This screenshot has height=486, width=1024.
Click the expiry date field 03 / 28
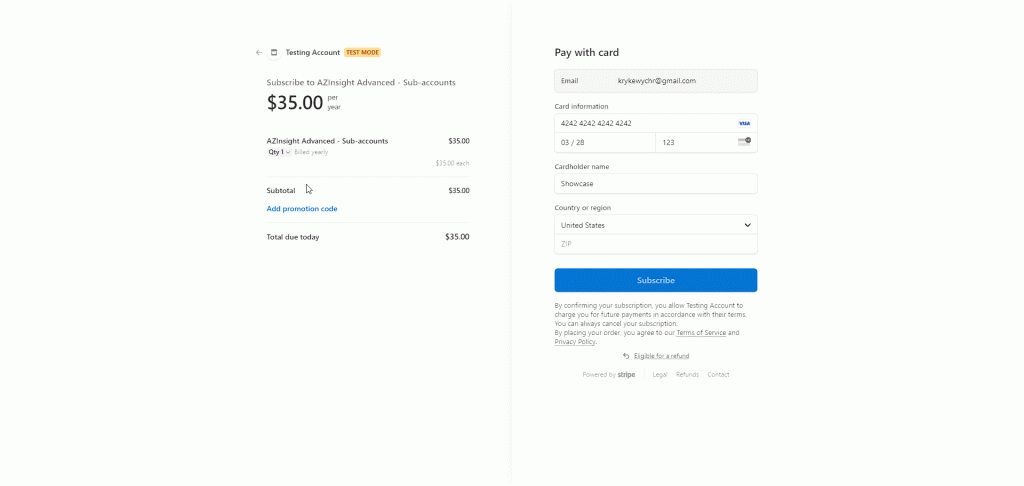605,142
